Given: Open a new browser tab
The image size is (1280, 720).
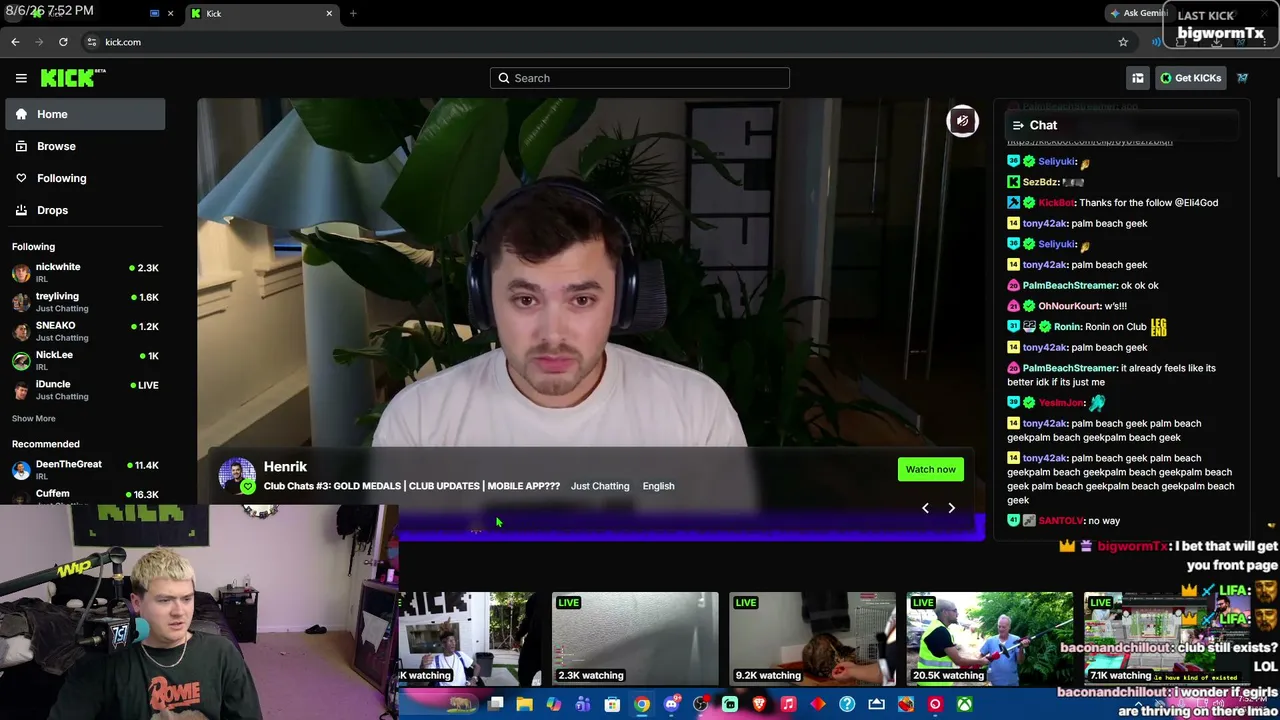Looking at the screenshot, I should coord(353,13).
